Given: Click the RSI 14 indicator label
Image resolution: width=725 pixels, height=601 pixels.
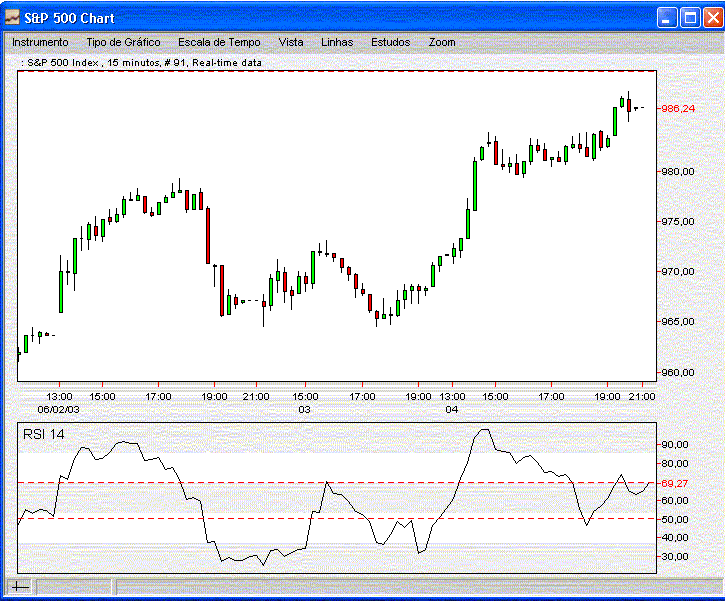Looking at the screenshot, I should click(x=43, y=434).
